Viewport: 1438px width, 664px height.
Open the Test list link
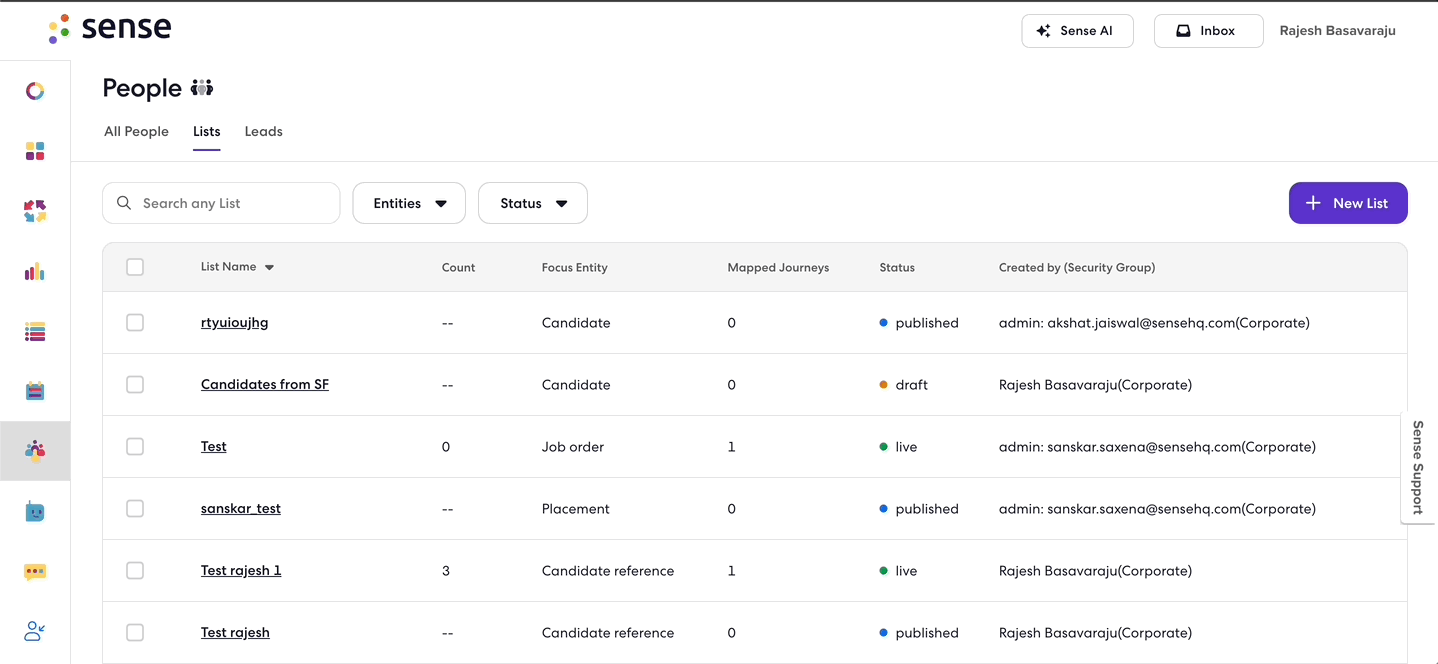point(214,447)
